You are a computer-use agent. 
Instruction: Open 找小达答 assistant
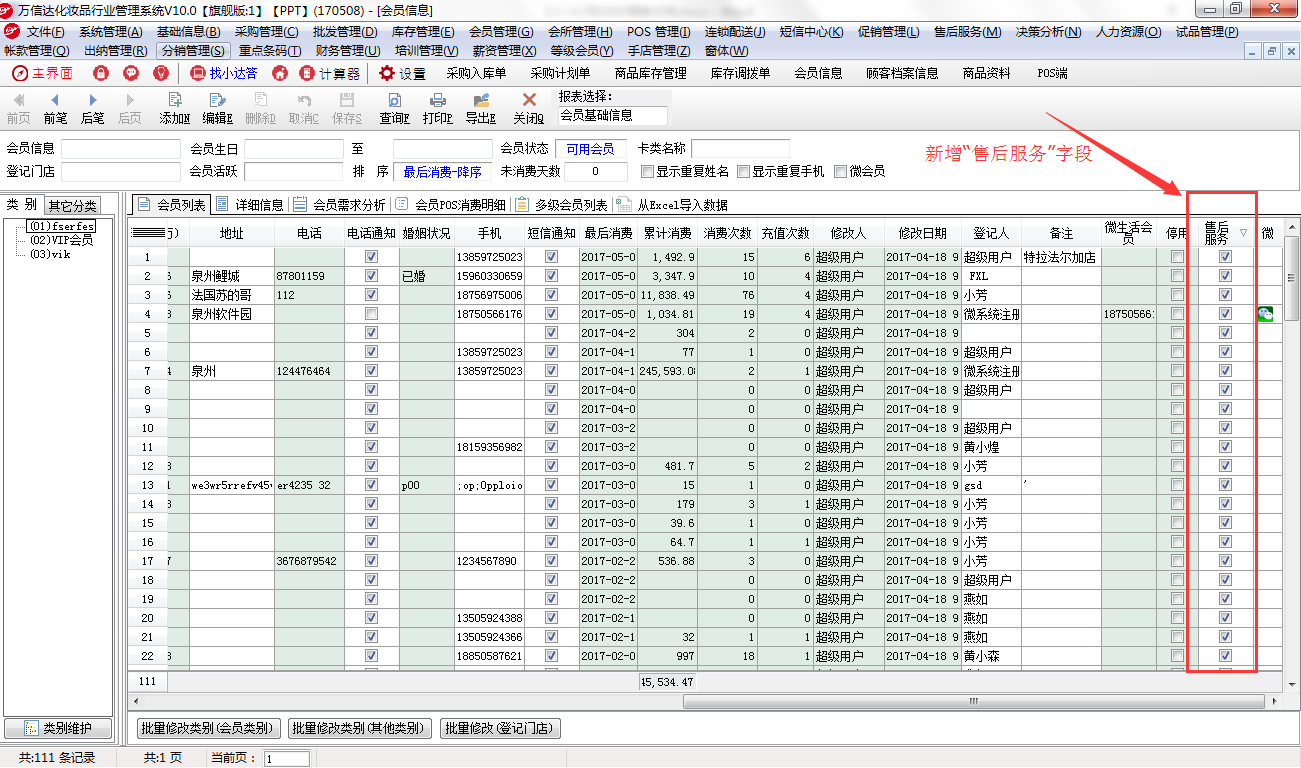223,73
